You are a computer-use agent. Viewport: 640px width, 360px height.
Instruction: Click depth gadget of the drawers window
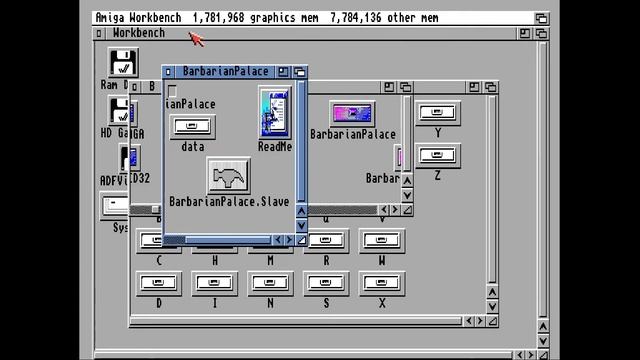tap(490, 87)
